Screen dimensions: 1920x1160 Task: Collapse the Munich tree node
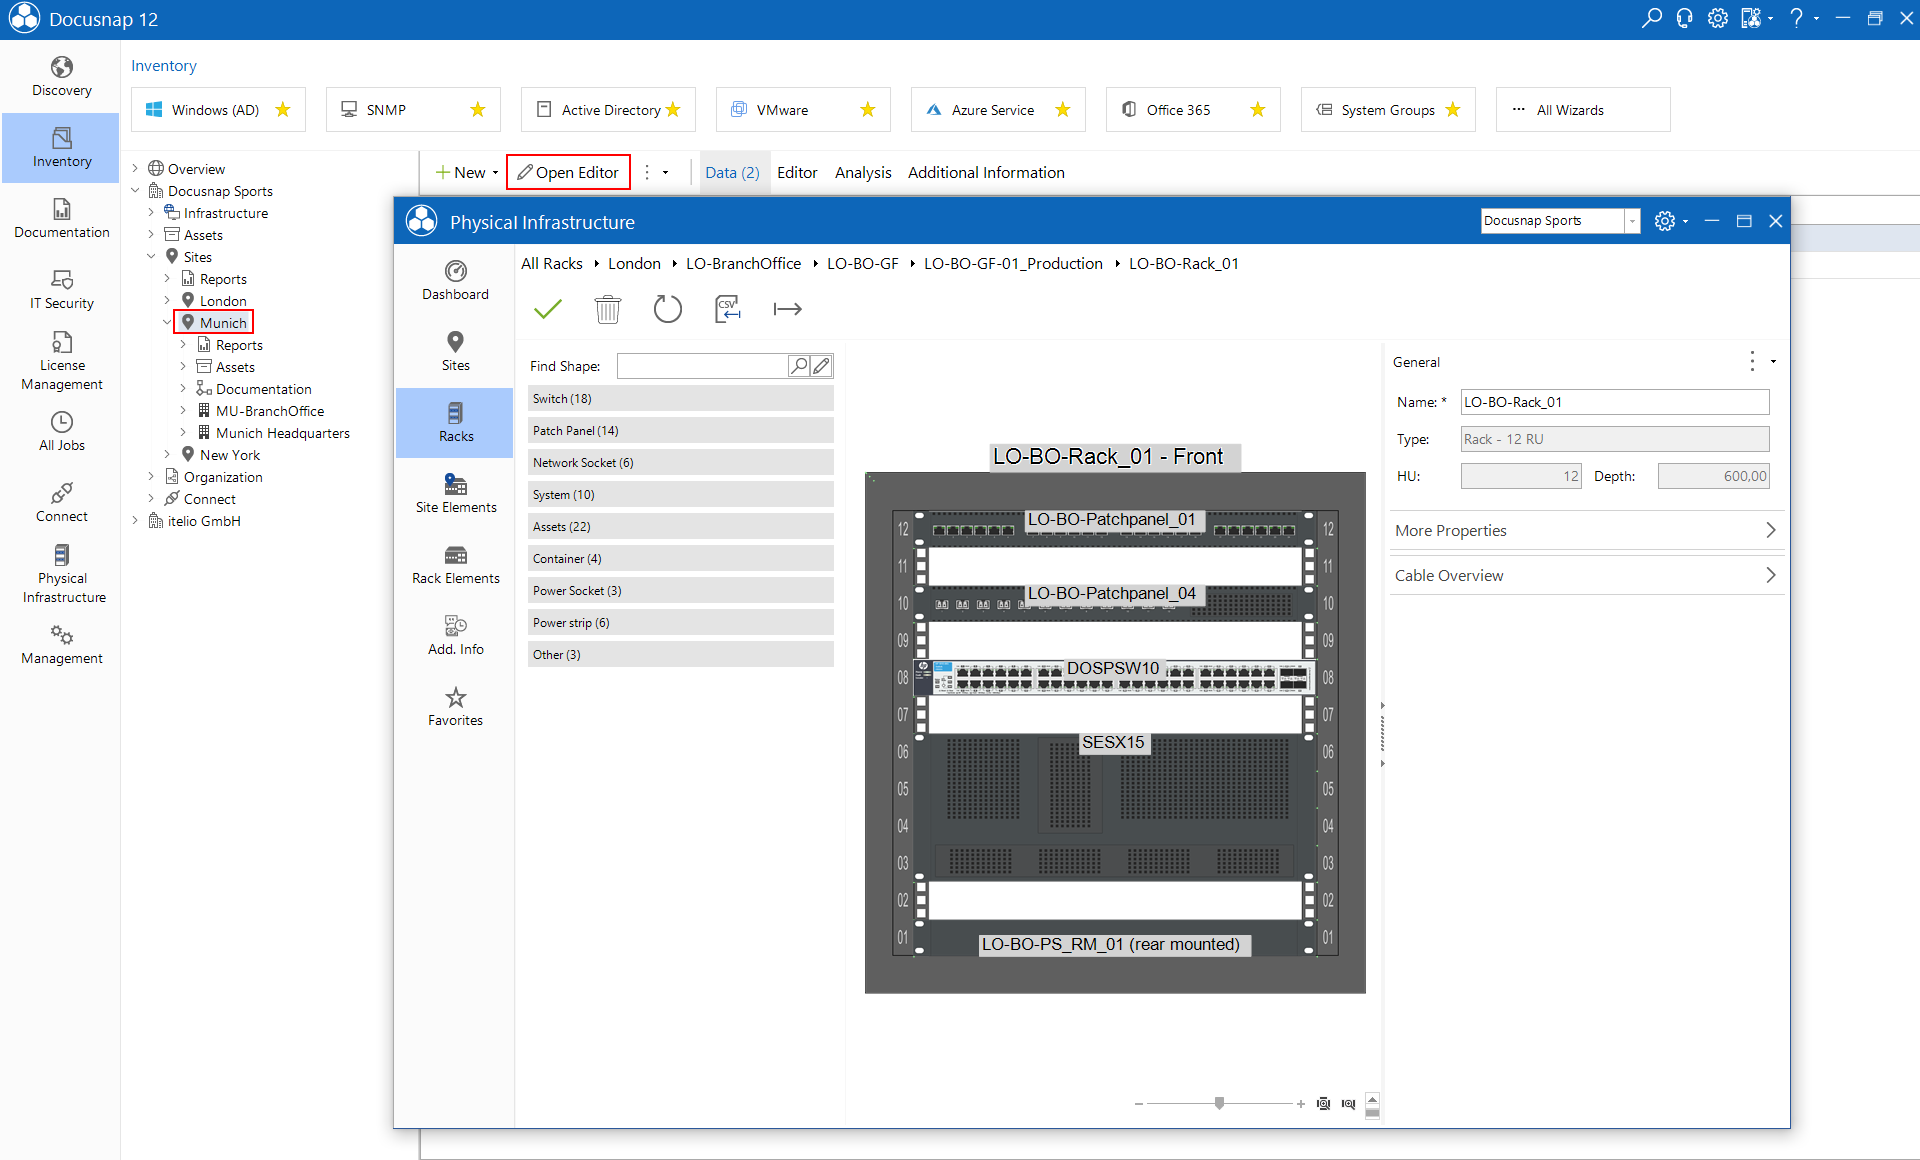click(x=167, y=323)
